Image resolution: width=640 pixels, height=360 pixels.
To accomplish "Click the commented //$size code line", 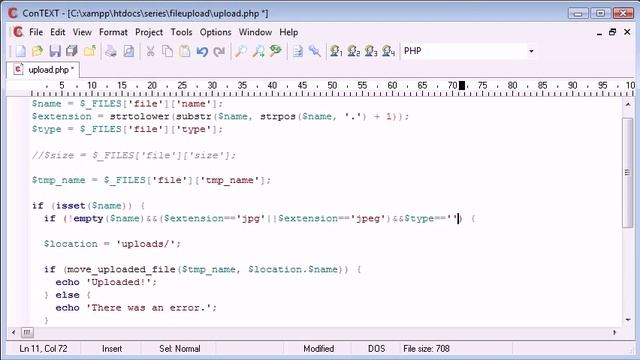I will pos(134,155).
